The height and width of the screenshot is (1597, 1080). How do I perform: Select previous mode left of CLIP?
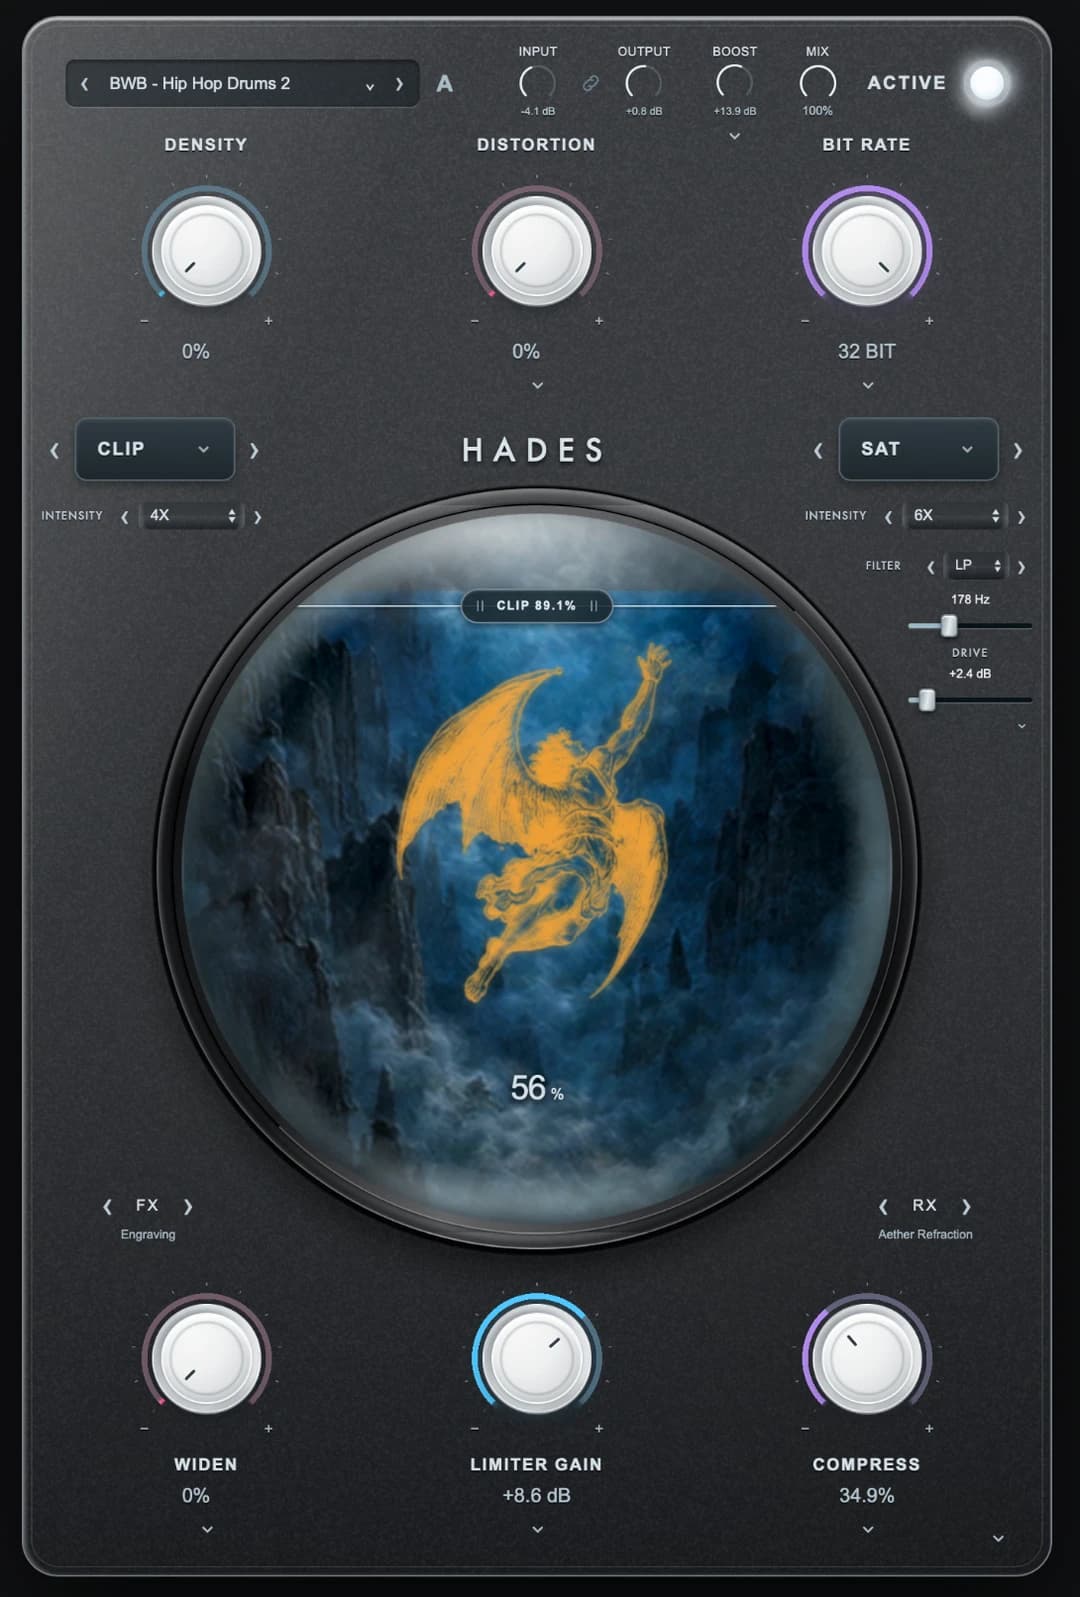55,450
